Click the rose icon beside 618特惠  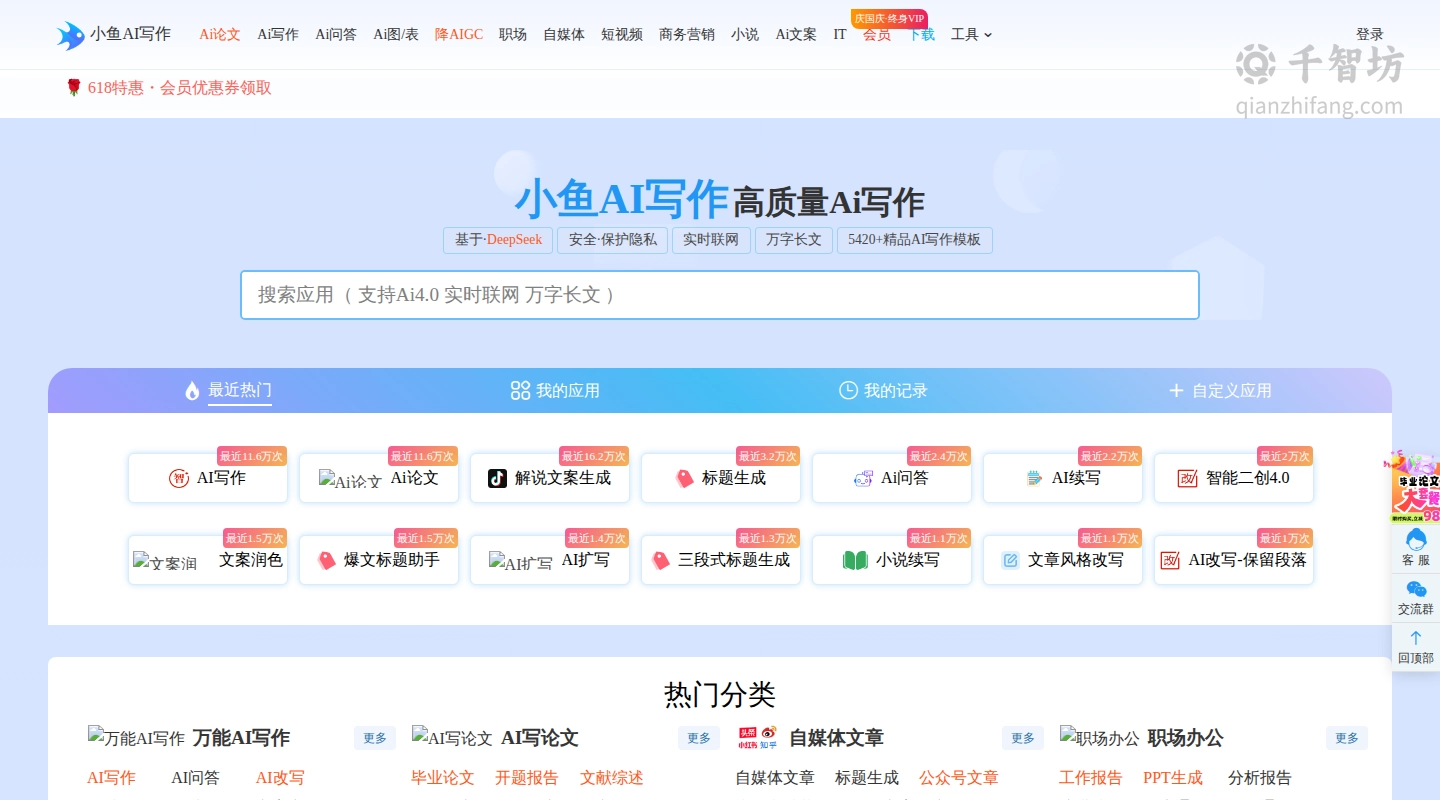click(x=73, y=88)
